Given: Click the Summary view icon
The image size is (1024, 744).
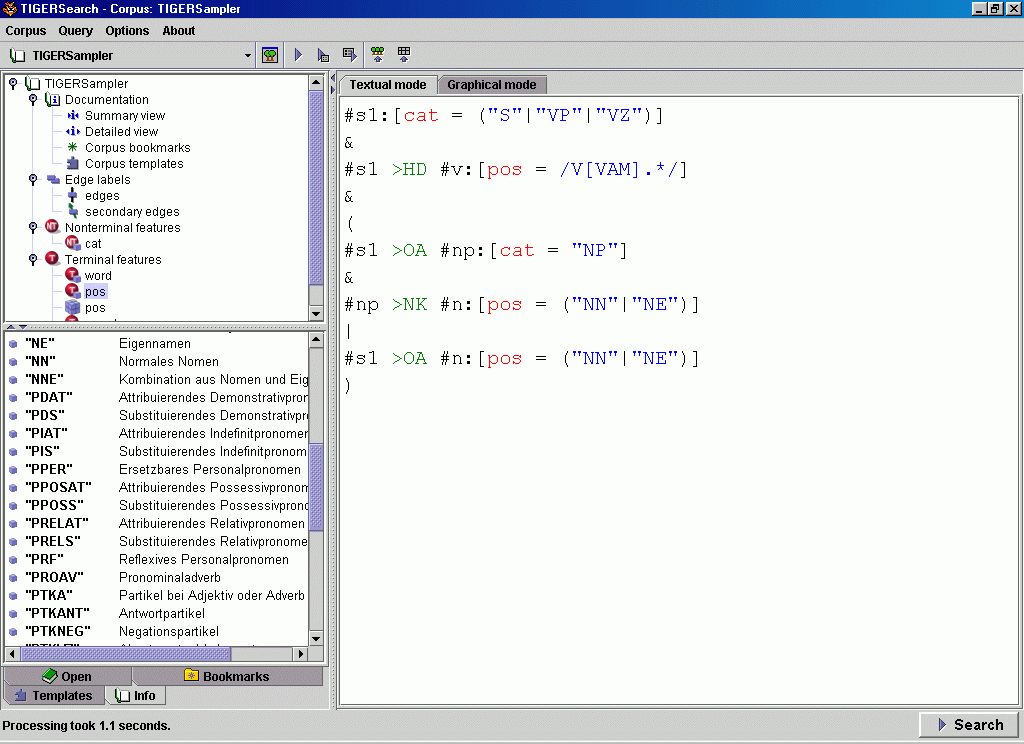Looking at the screenshot, I should click(72, 116).
